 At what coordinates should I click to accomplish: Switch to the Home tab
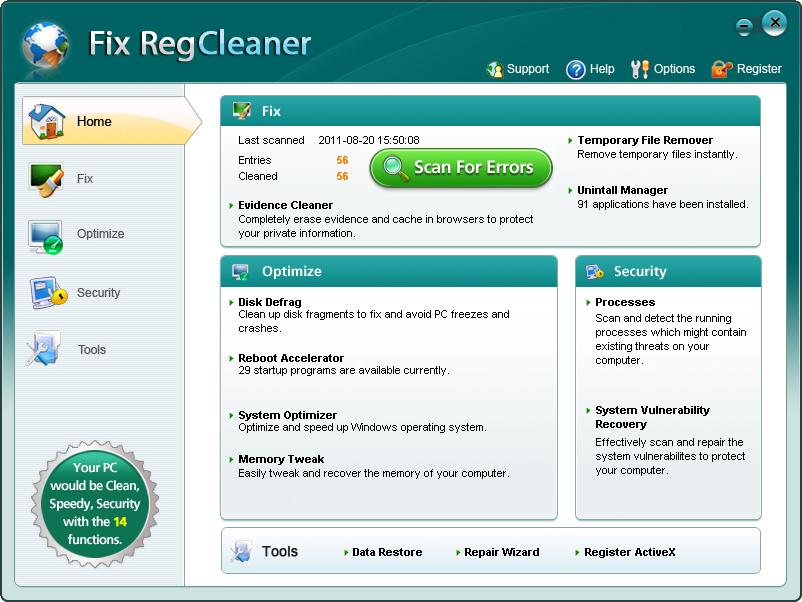(x=94, y=121)
